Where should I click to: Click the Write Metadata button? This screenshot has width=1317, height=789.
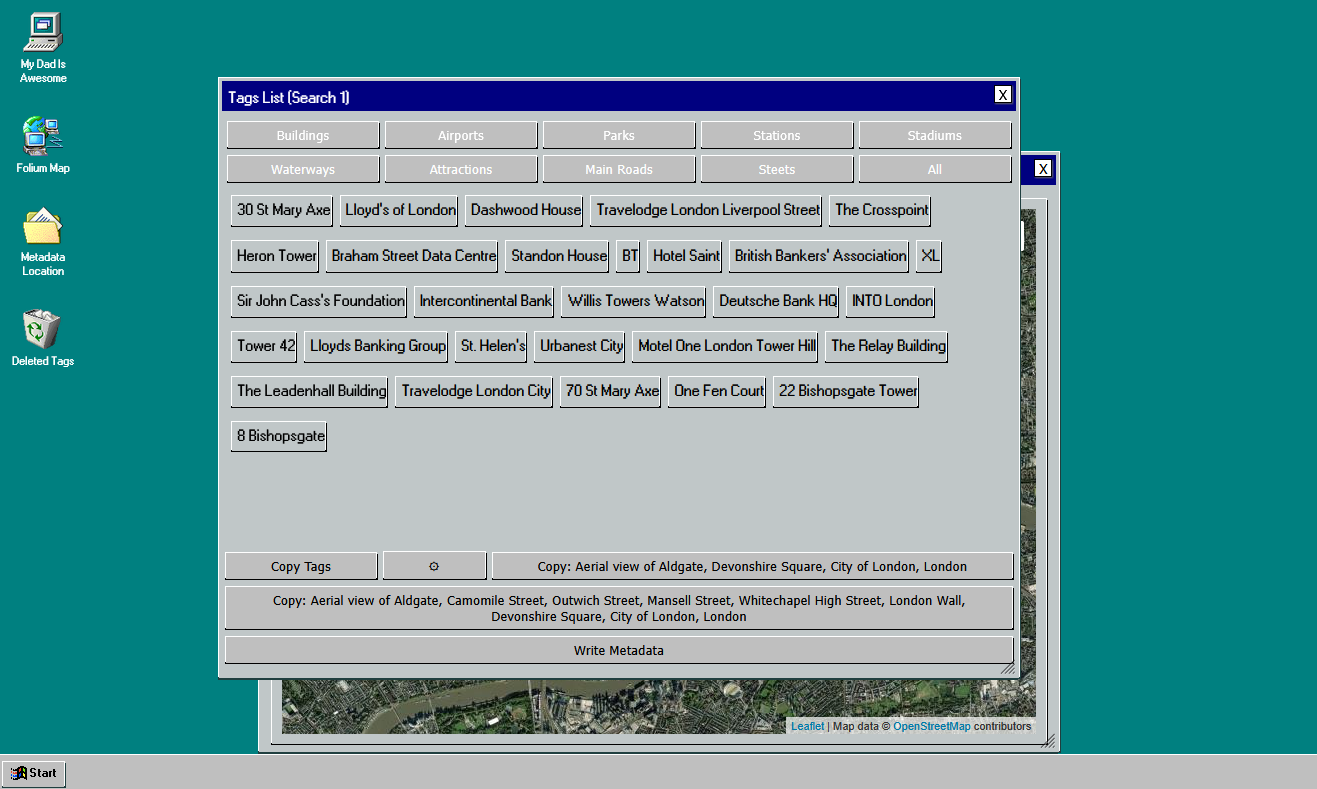[x=619, y=650]
